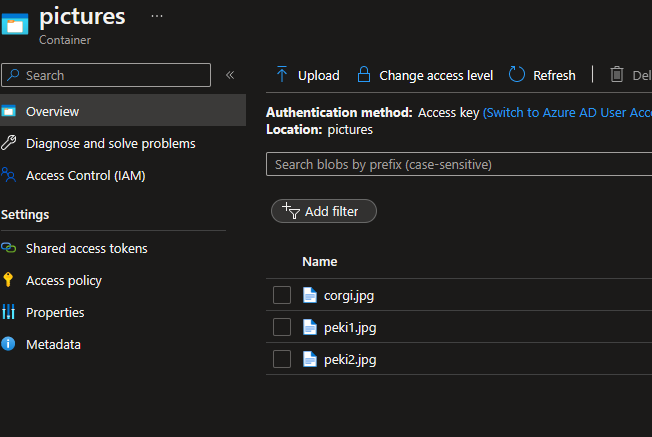Click the padlock icon for access level

pyautogui.click(x=364, y=74)
